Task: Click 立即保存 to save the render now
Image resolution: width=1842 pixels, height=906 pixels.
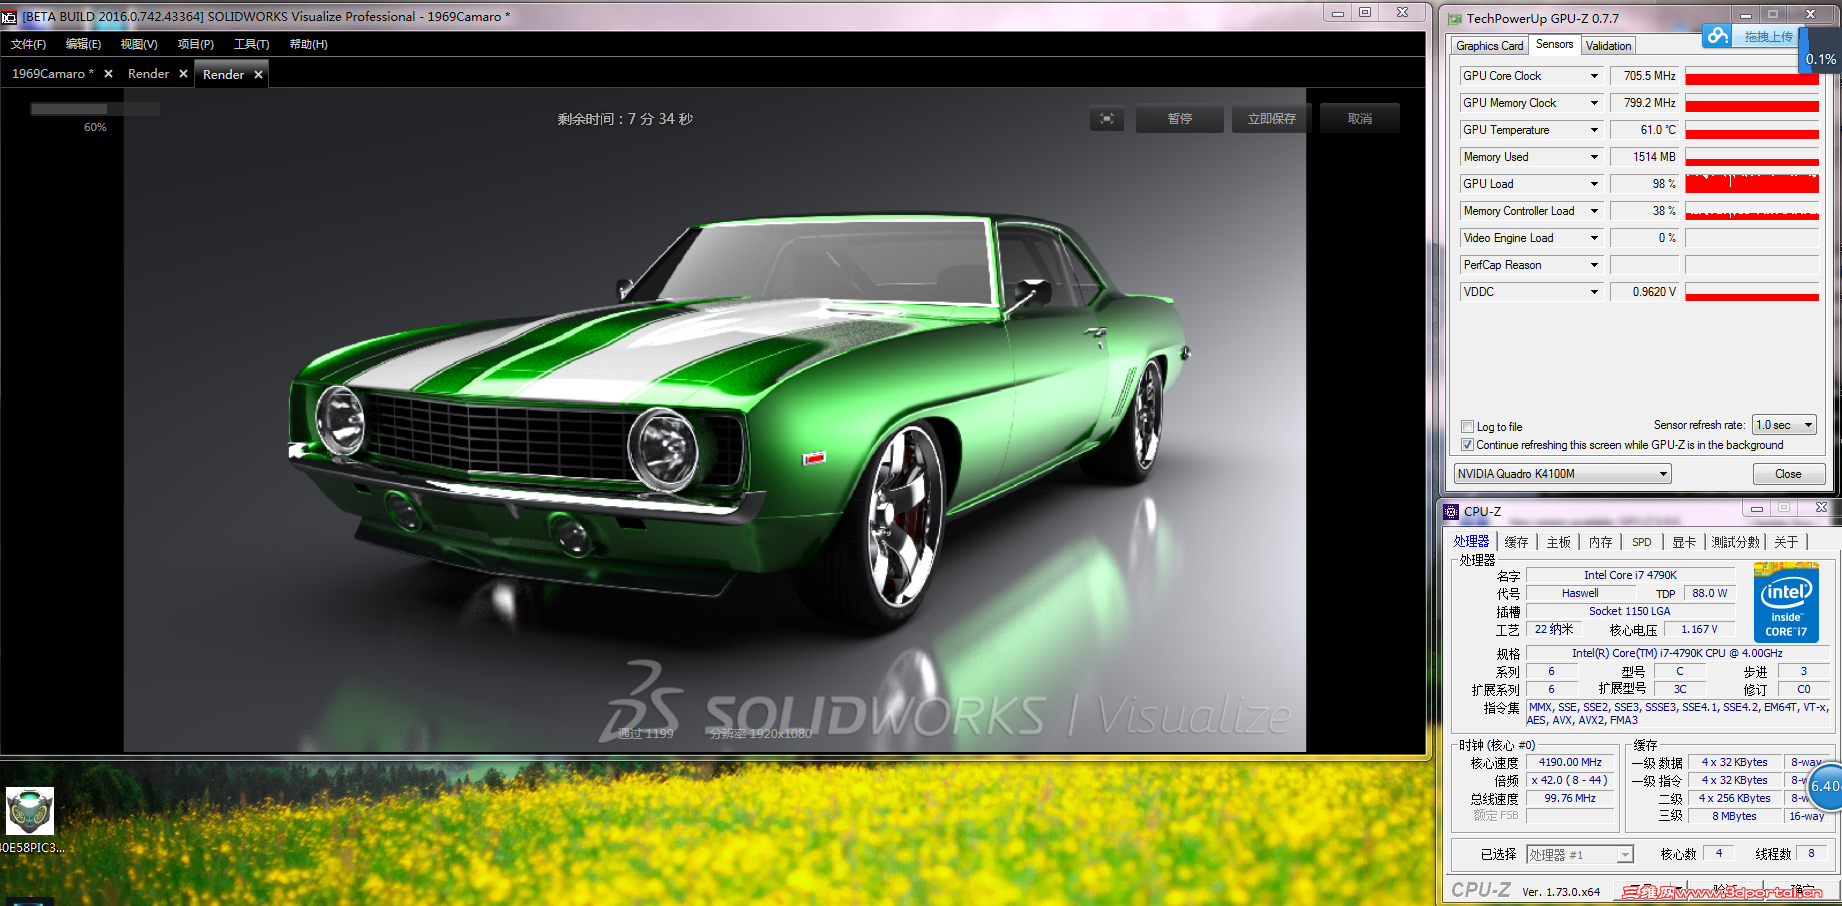Action: click(1272, 119)
